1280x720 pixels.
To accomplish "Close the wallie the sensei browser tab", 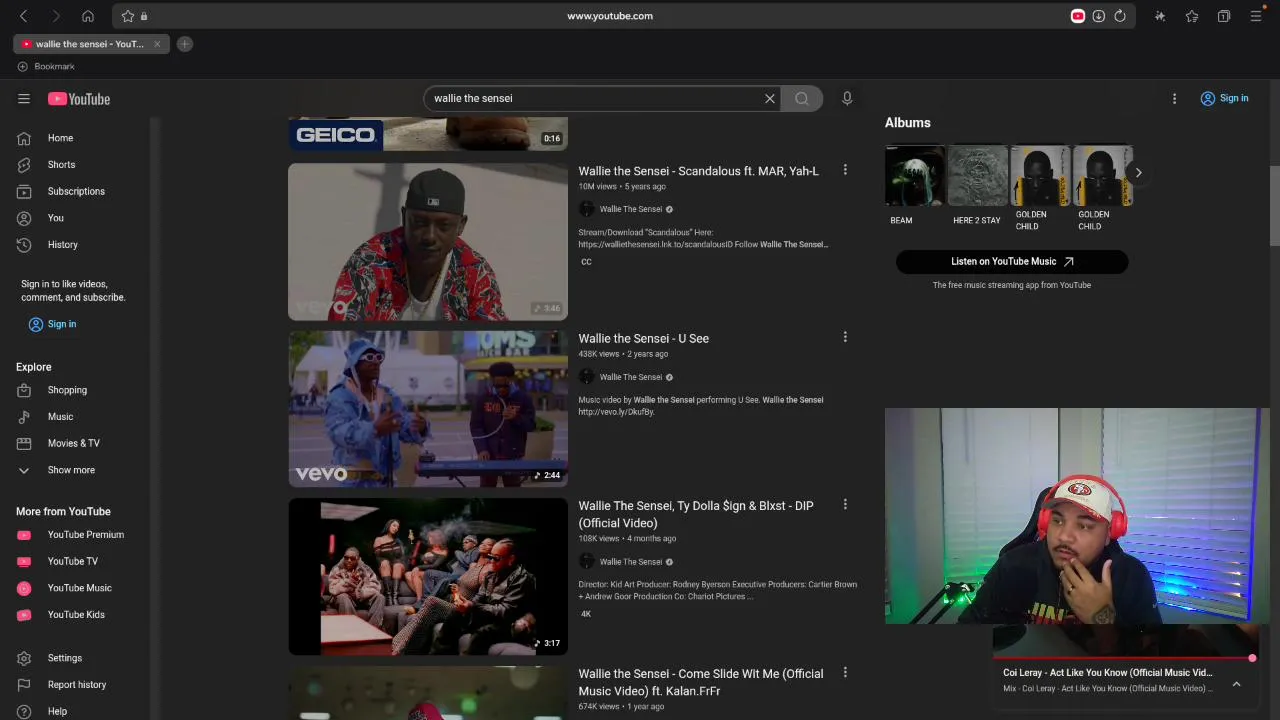I will coord(157,44).
